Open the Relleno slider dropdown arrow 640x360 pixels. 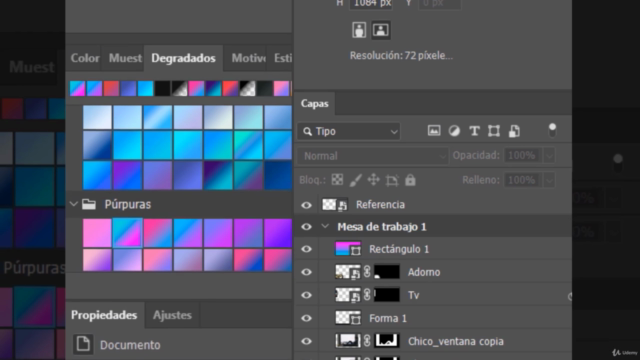(x=549, y=180)
